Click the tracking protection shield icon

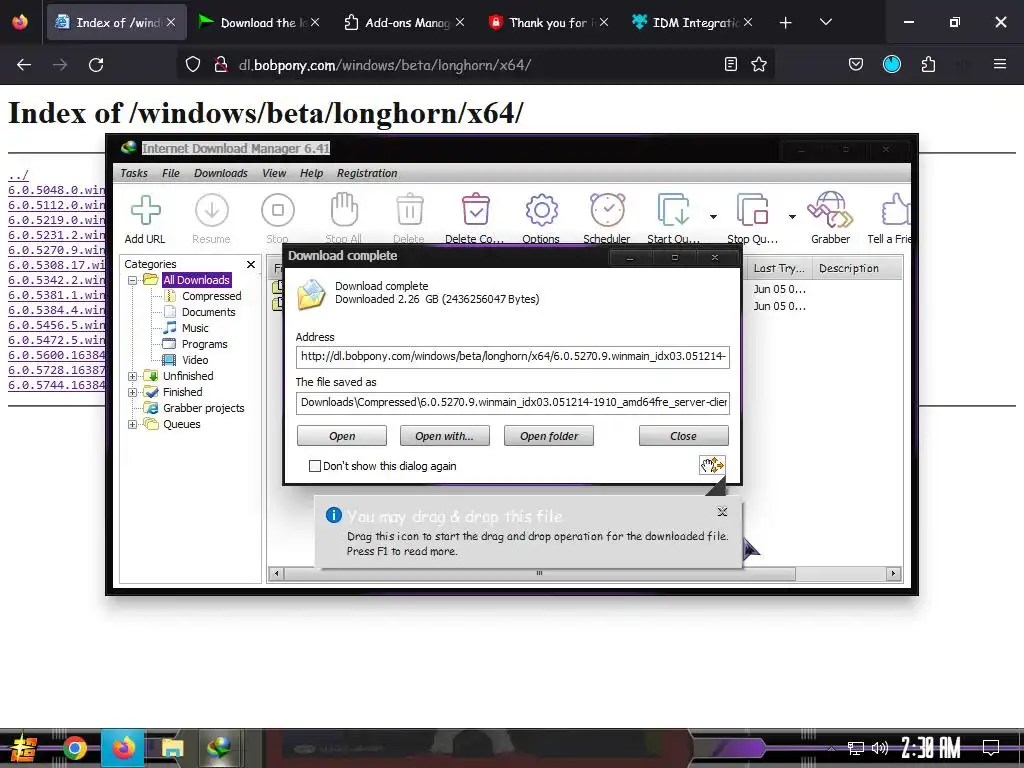[x=193, y=64]
